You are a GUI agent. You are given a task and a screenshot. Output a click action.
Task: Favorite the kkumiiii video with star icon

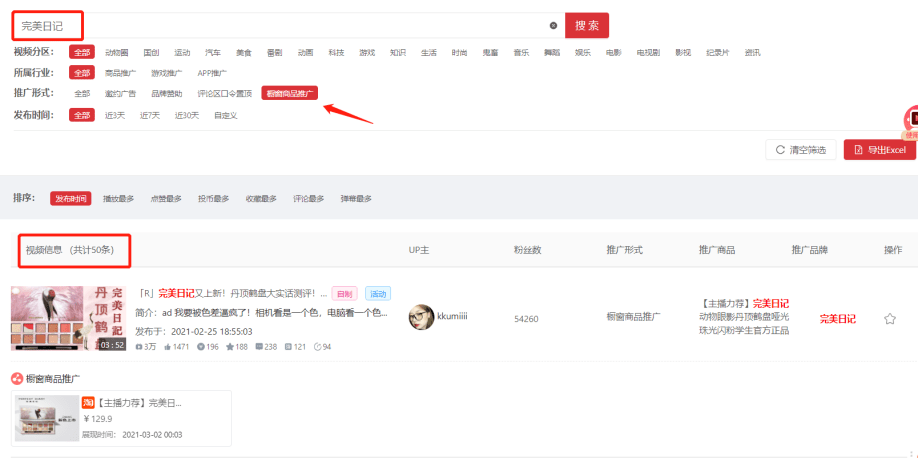[x=890, y=319]
